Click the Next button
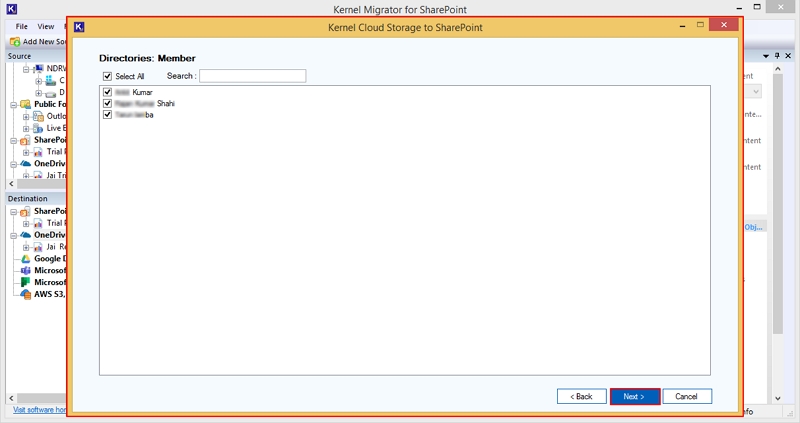Screen dimensions: 800x423 click(x=635, y=396)
